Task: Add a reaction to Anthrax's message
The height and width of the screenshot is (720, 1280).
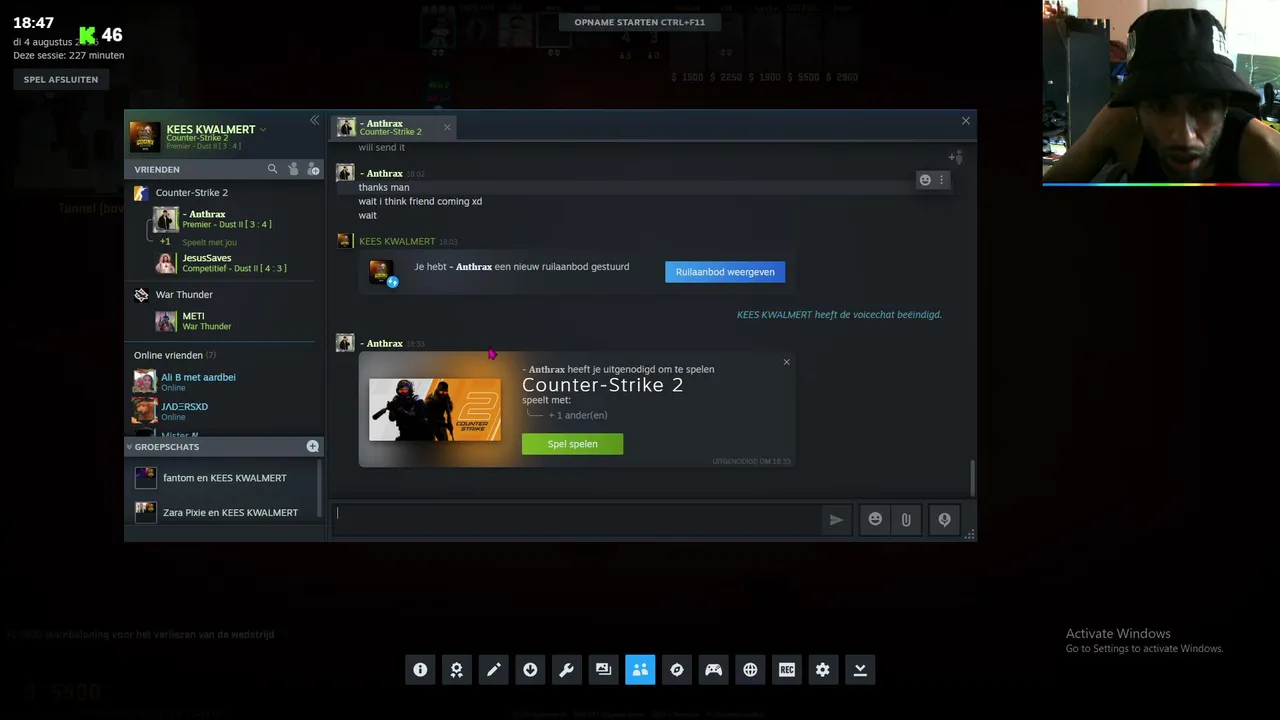Action: 925,180
